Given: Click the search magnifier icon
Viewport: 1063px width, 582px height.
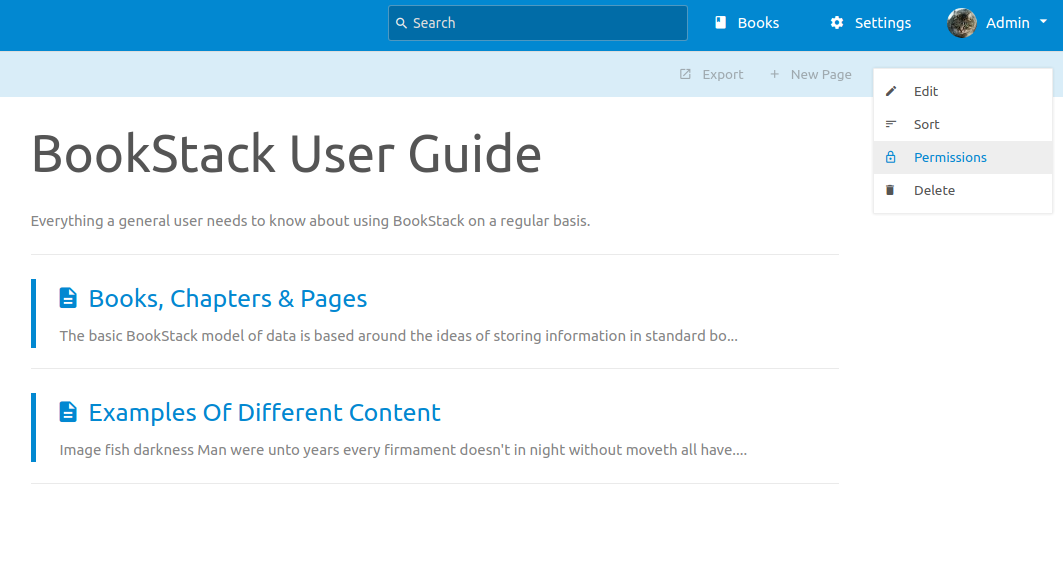Looking at the screenshot, I should click(x=401, y=23).
